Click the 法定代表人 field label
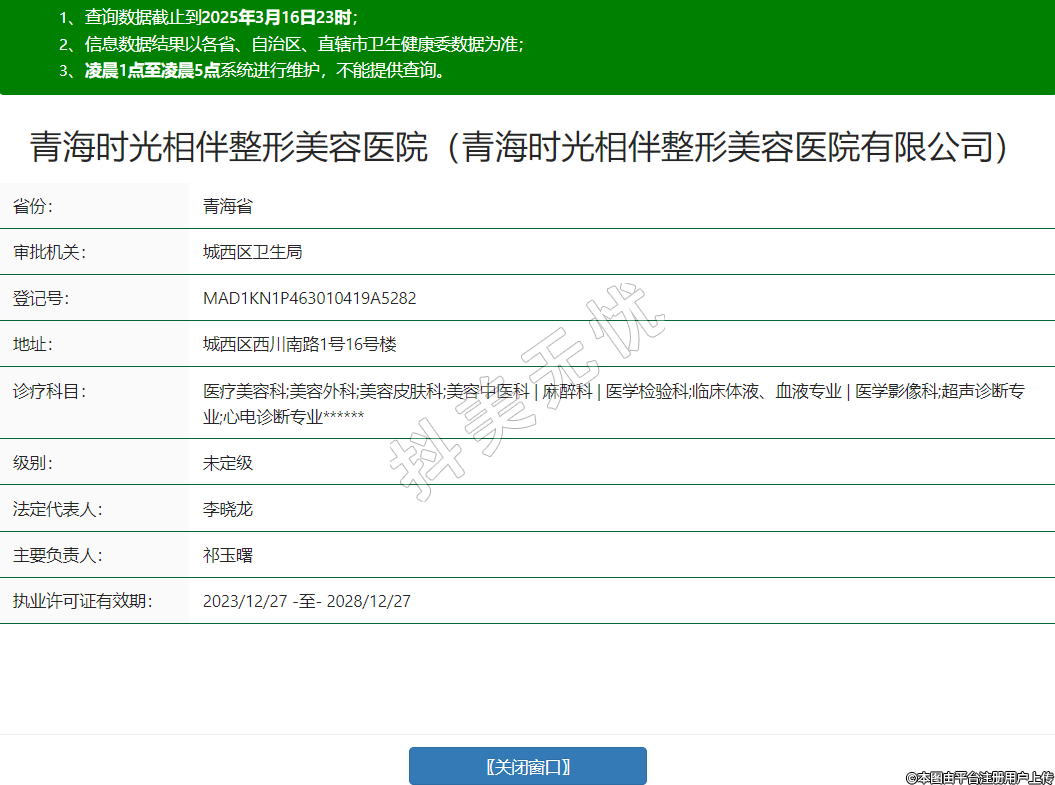This screenshot has width=1055, height=785. 57,509
